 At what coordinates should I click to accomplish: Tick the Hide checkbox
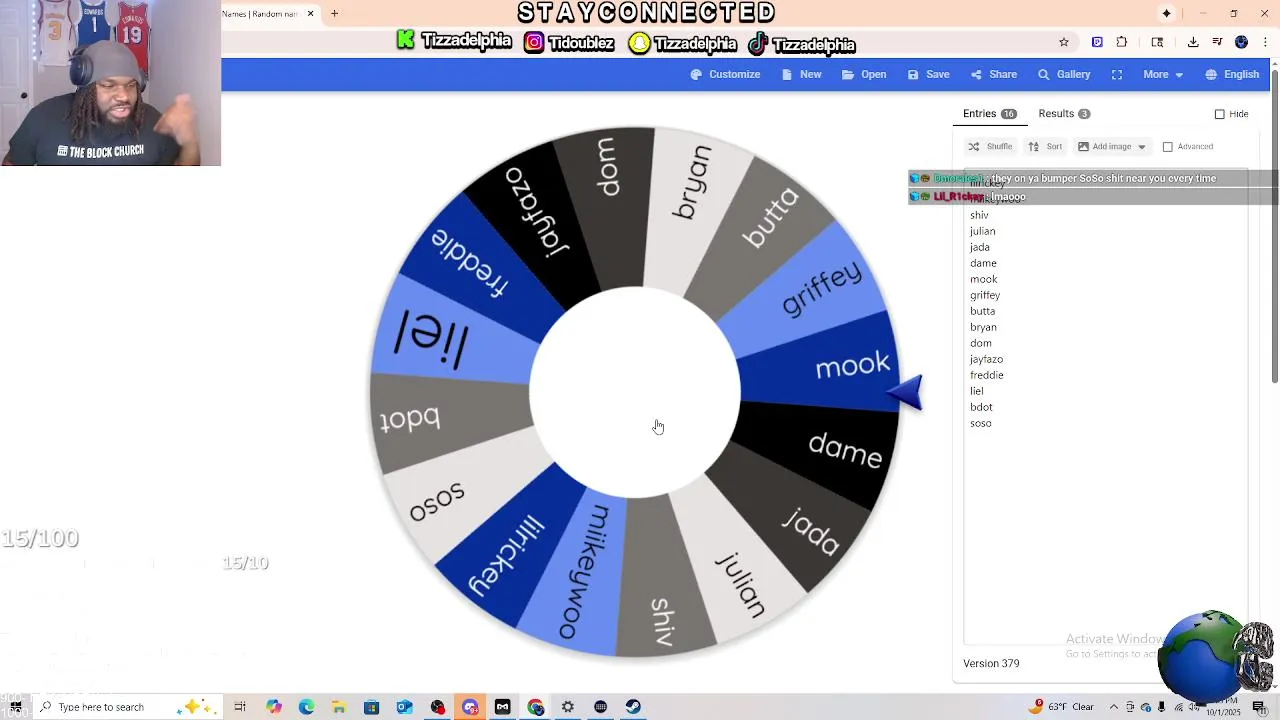pos(1219,114)
